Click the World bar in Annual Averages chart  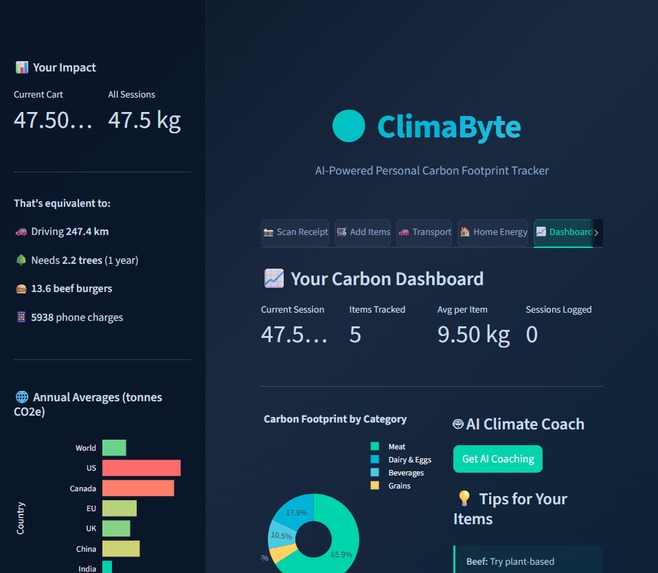pos(114,447)
